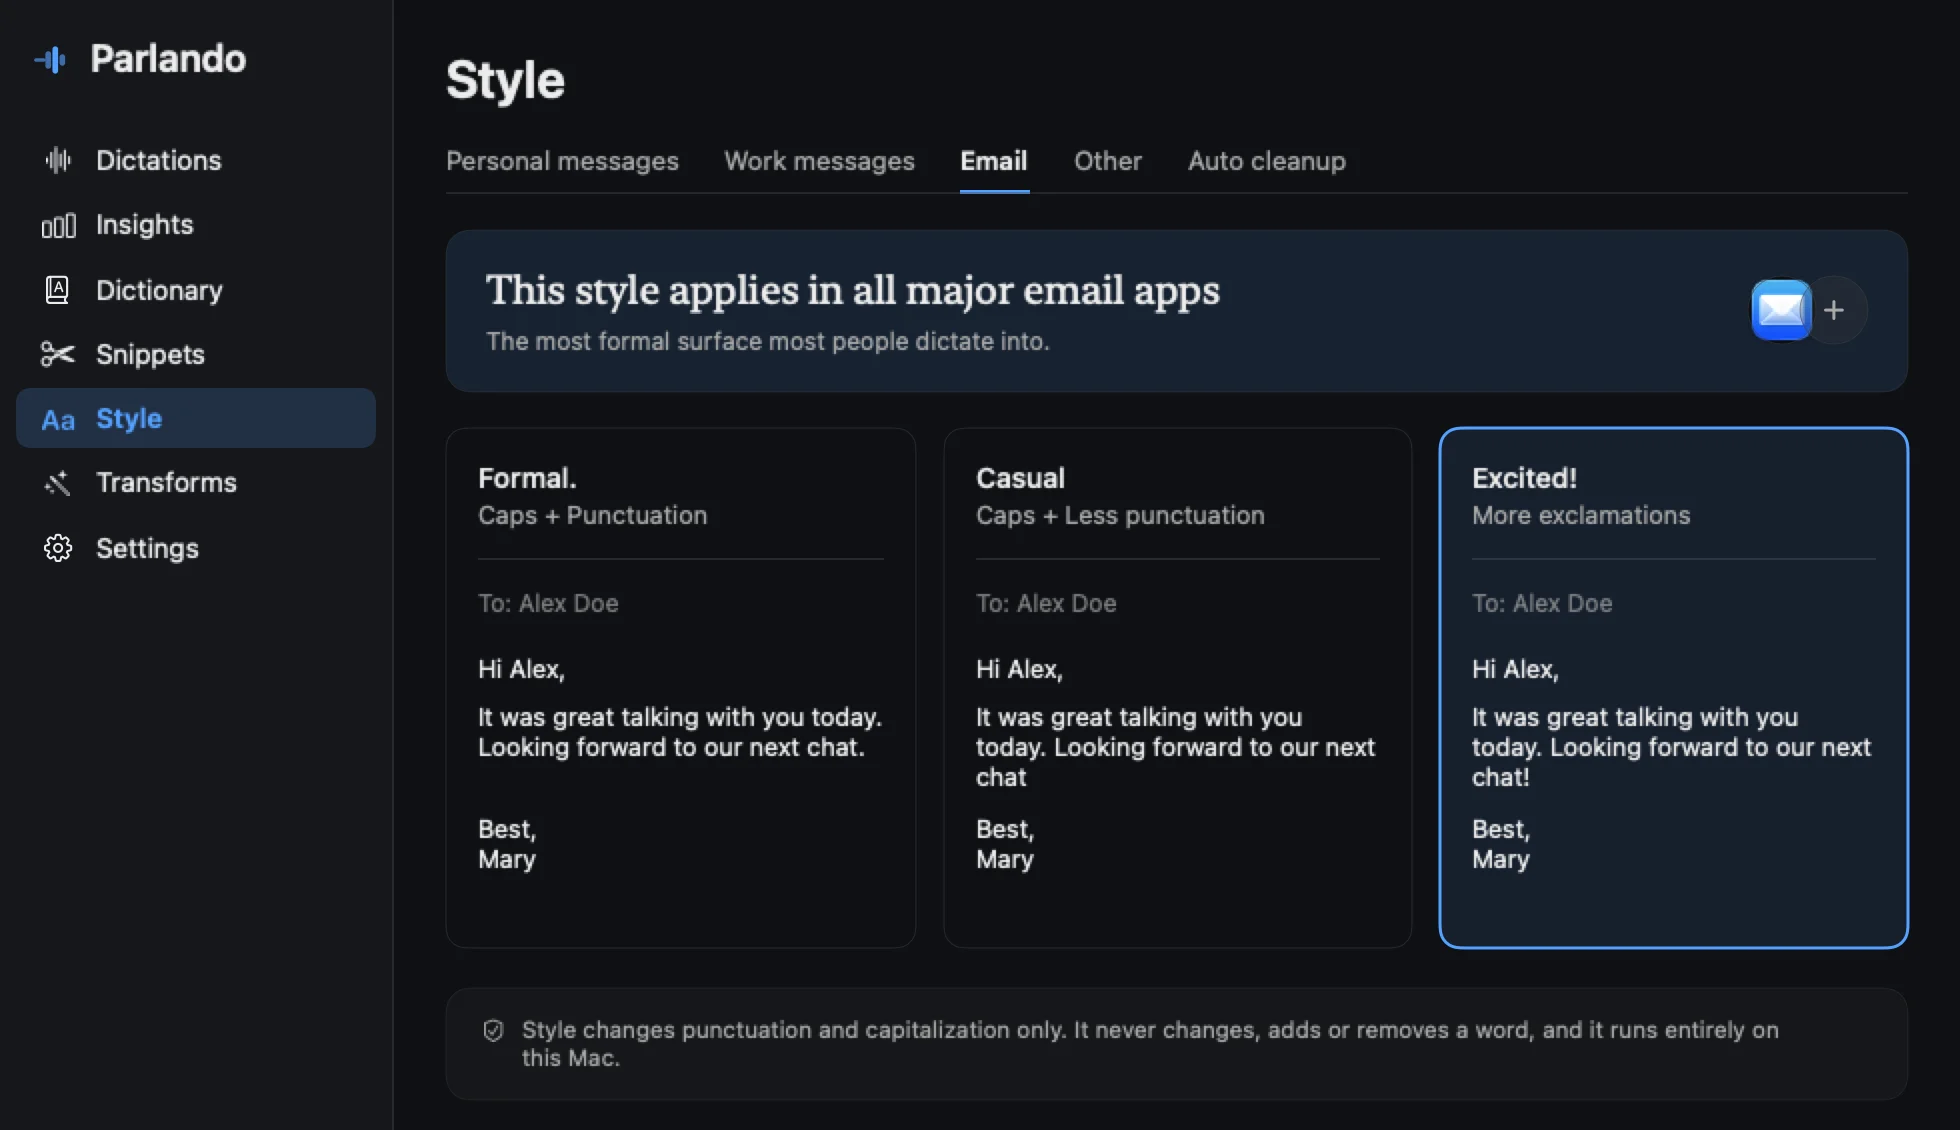Click 'This style applies in all major email apps'
The image size is (1960, 1130).
click(x=853, y=290)
